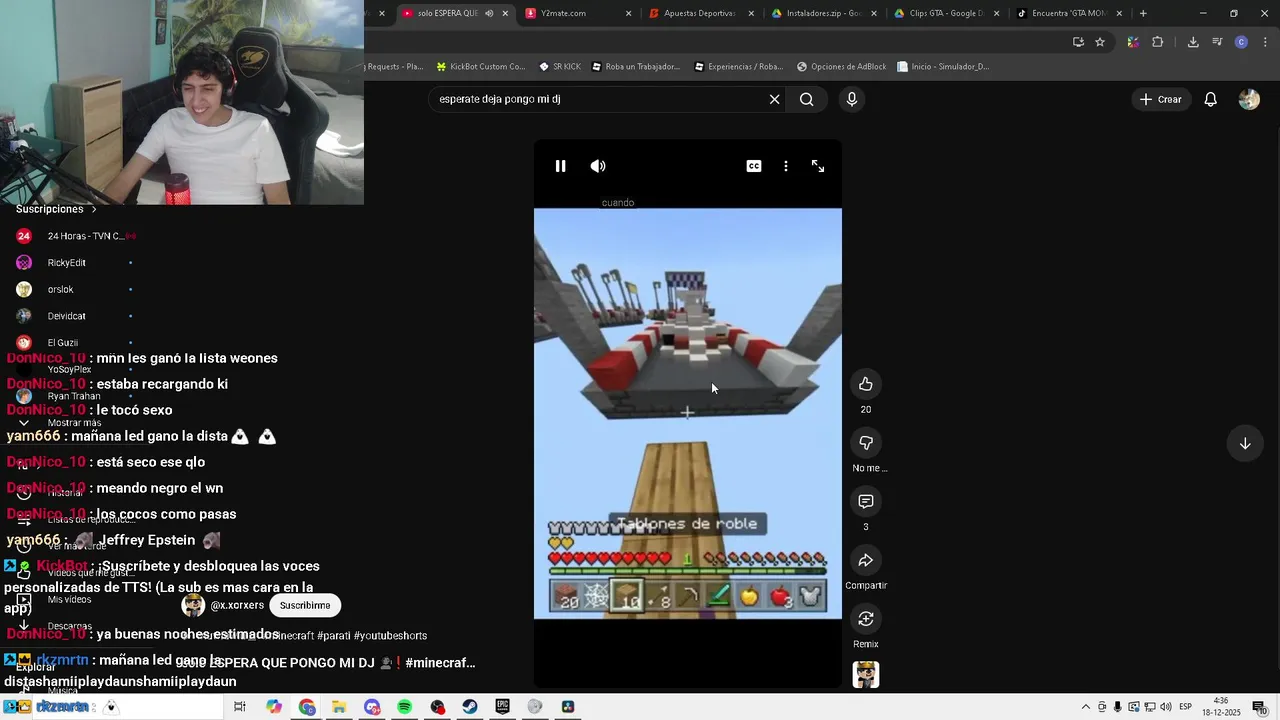
Task: Expand subscriptions with Mostrar más
Action: 74,423
